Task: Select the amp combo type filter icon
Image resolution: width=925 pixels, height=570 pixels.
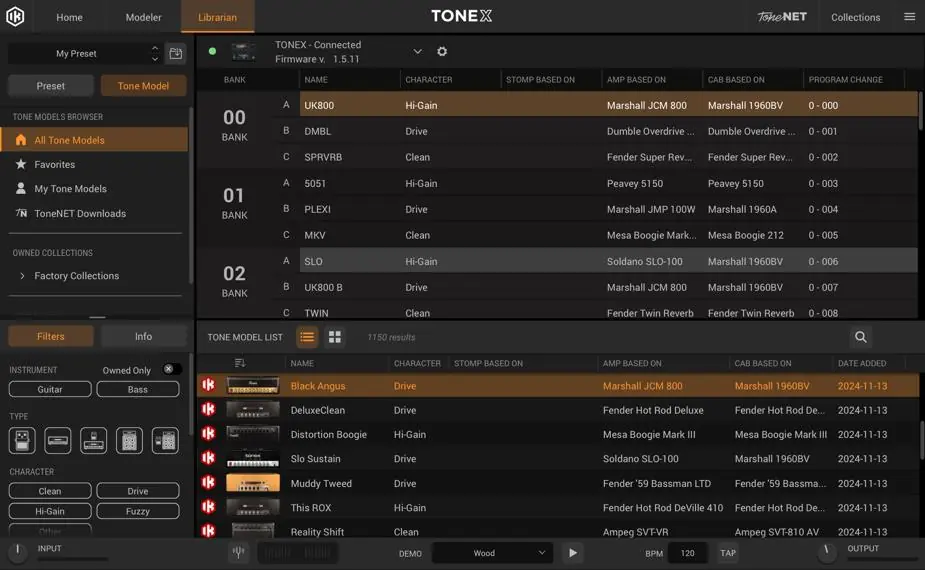Action: pos(94,440)
